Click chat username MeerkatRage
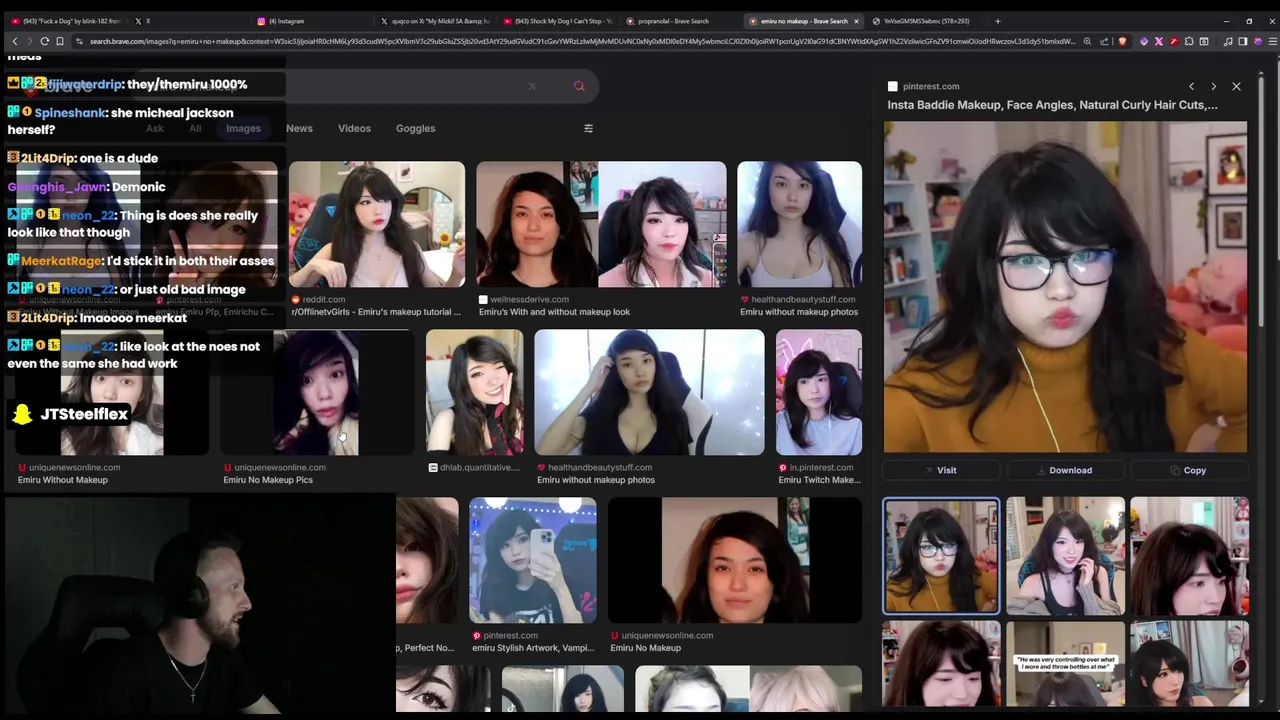 click(x=61, y=261)
